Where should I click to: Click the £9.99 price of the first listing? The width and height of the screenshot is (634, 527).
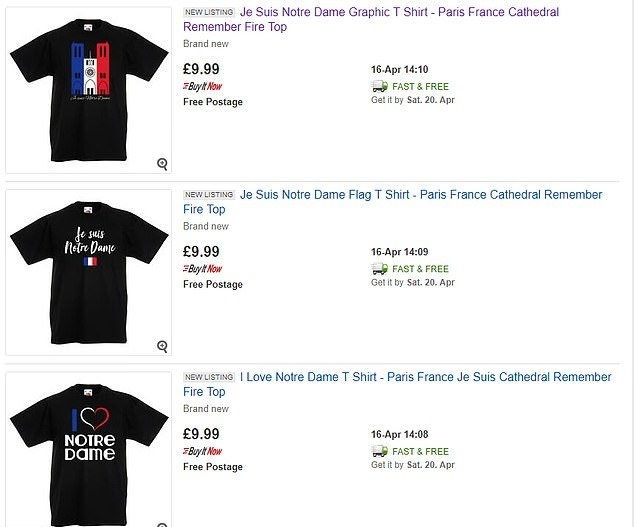[201, 69]
